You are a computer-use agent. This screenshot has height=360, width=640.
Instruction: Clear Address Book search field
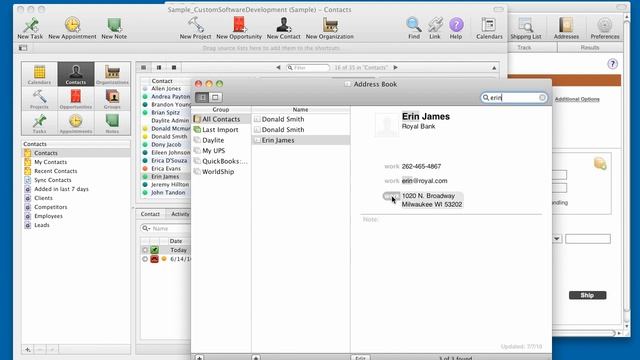542,98
